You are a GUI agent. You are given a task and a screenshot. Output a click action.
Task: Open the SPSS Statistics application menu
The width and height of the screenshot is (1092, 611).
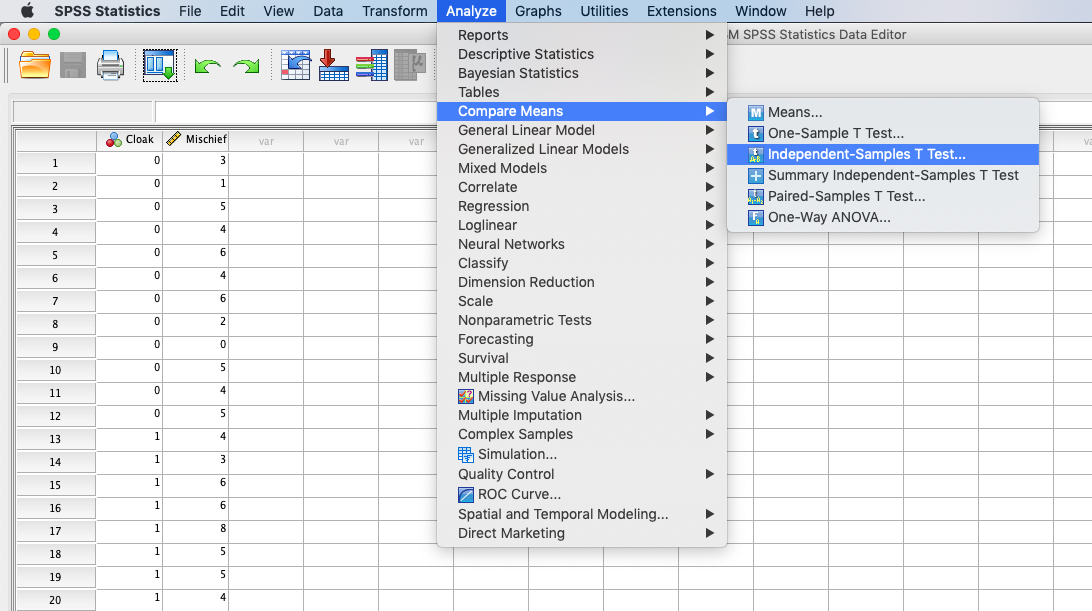click(107, 11)
